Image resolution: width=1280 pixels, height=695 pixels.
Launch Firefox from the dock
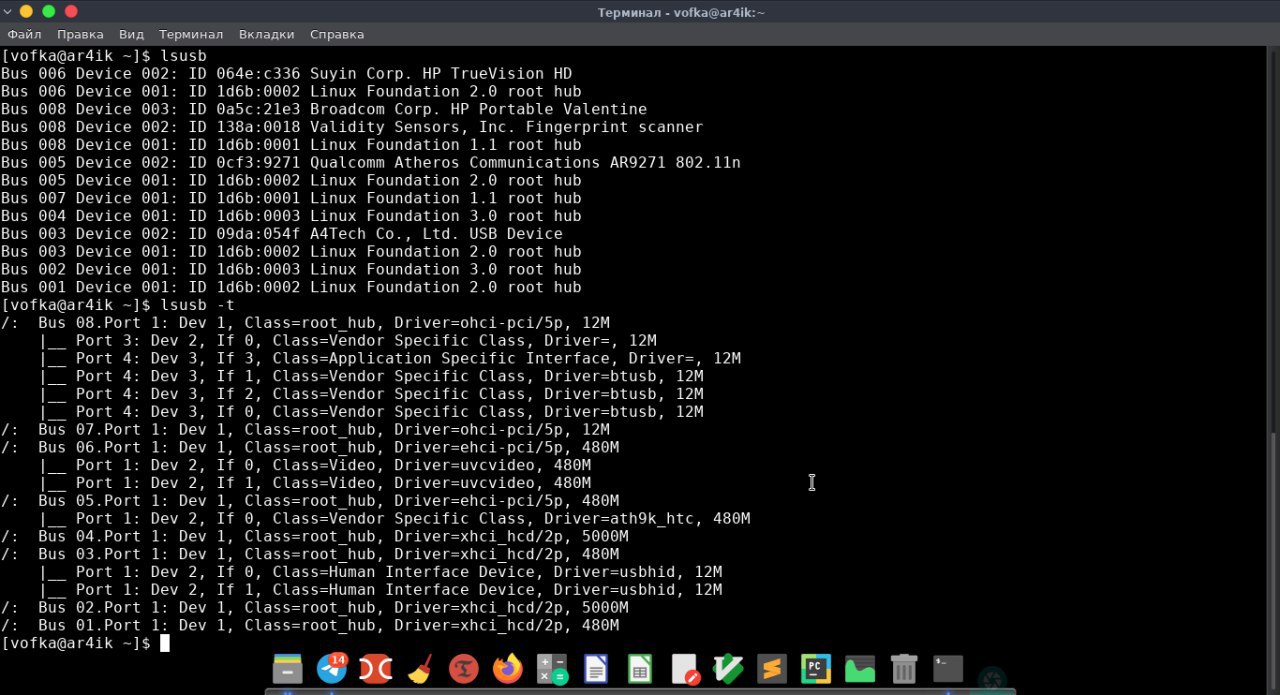point(508,669)
